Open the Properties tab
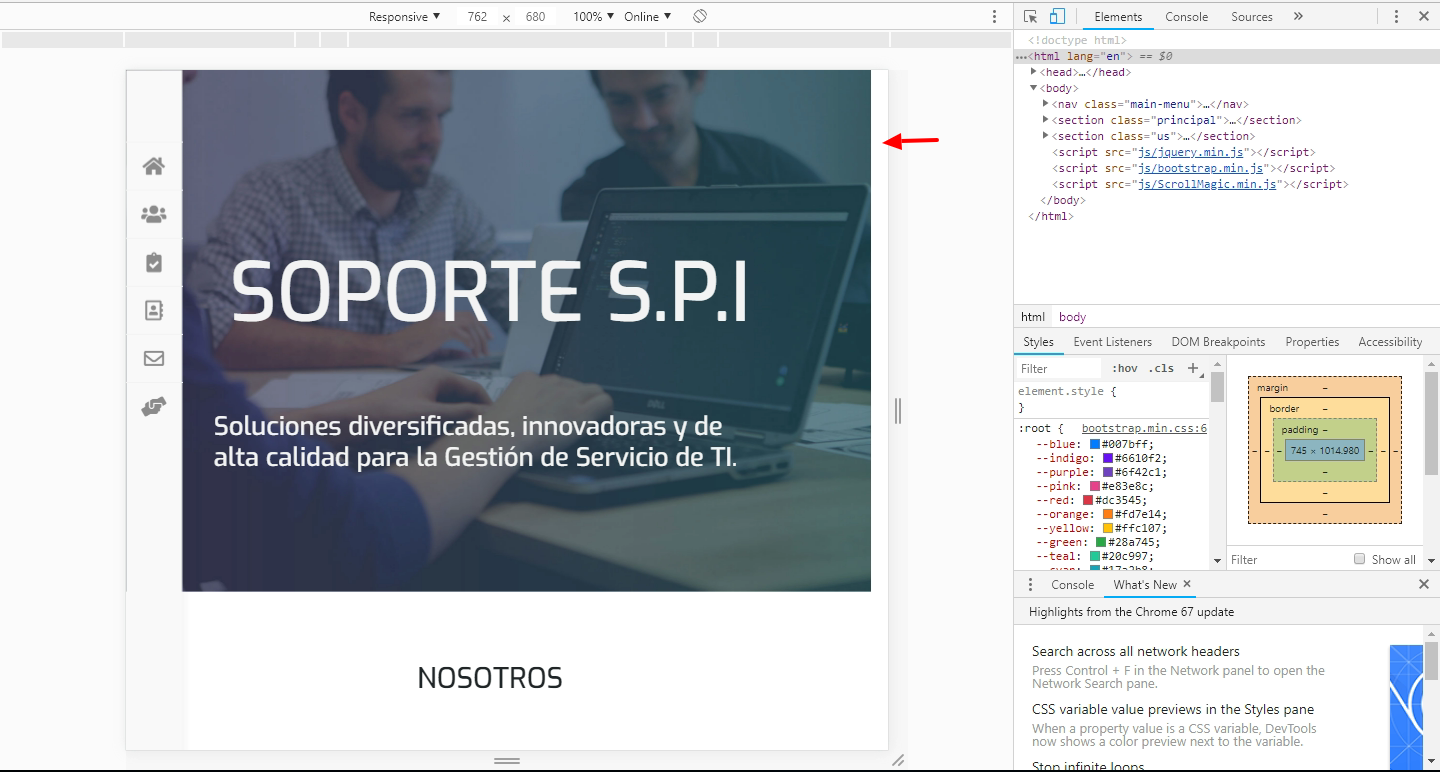Screen dimensions: 1440x772 point(1312,342)
